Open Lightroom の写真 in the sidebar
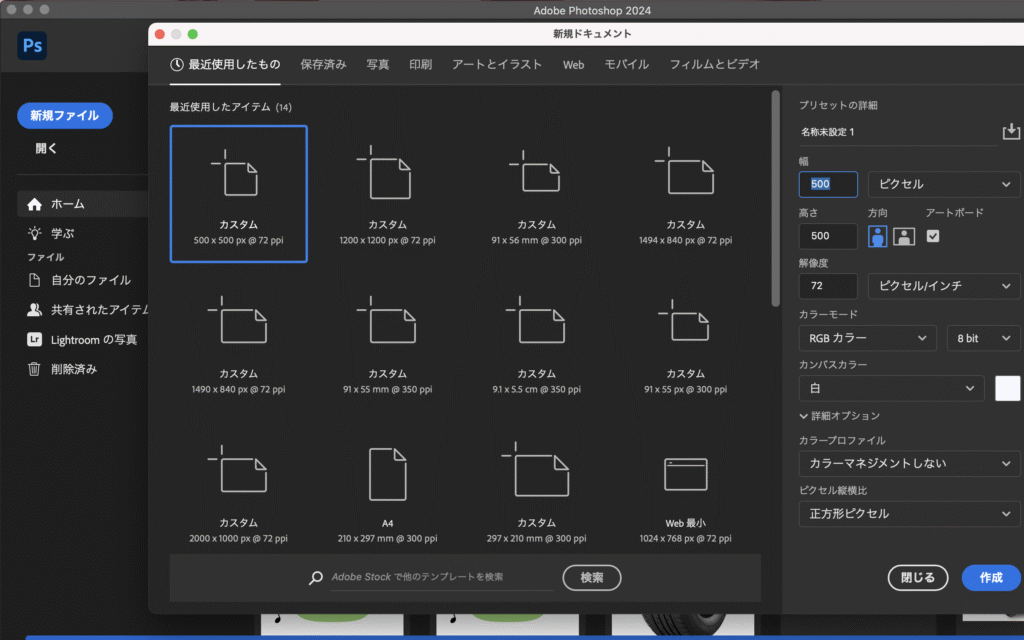Image resolution: width=1024 pixels, height=640 pixels. tap(94, 340)
